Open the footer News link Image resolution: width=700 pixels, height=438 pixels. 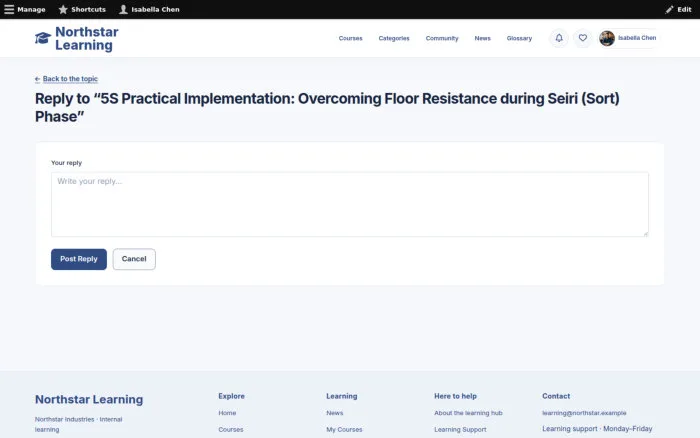coord(334,413)
